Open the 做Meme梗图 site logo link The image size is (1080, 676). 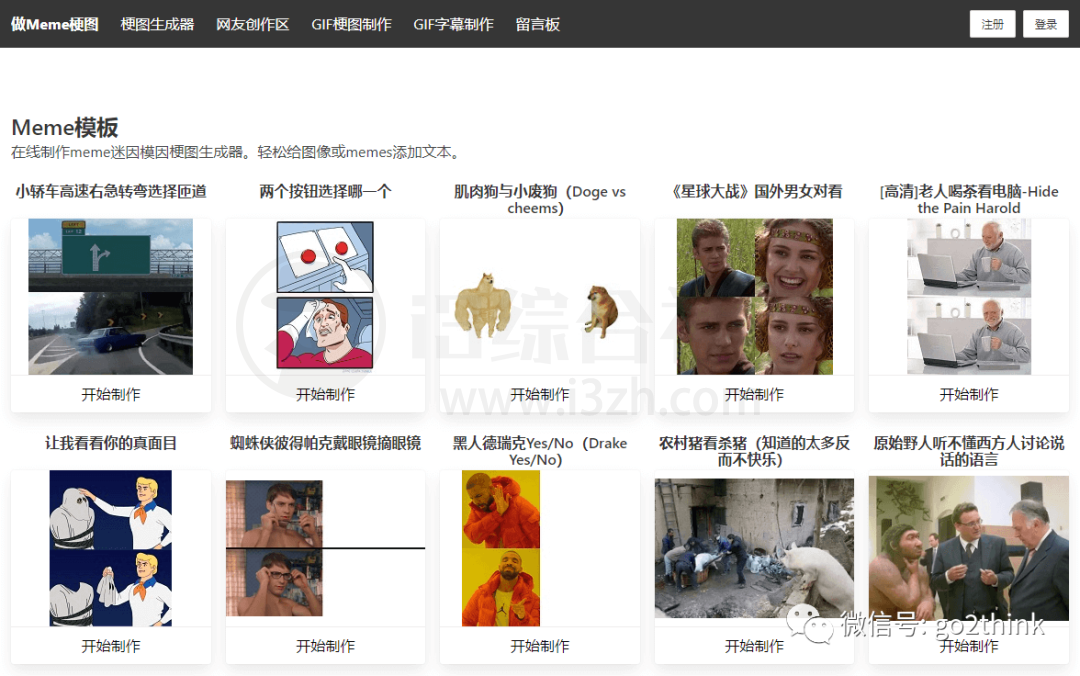tap(54, 24)
